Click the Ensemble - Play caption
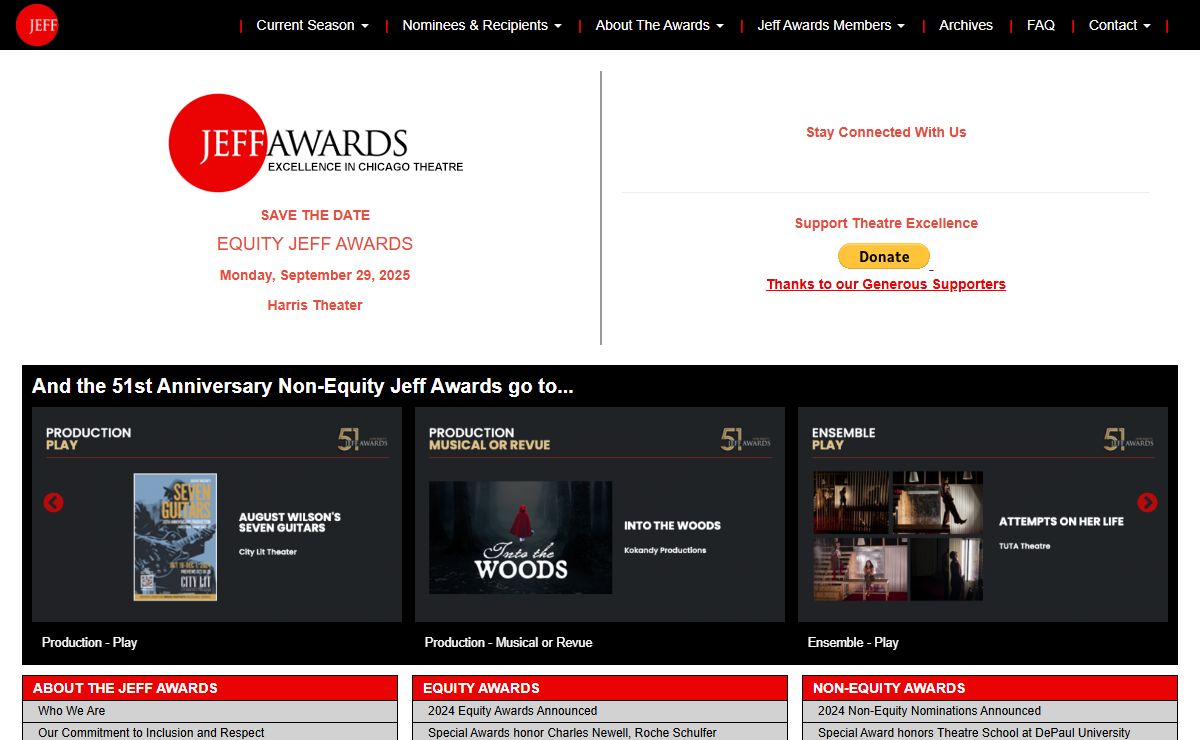Image resolution: width=1200 pixels, height=740 pixels. [x=853, y=642]
